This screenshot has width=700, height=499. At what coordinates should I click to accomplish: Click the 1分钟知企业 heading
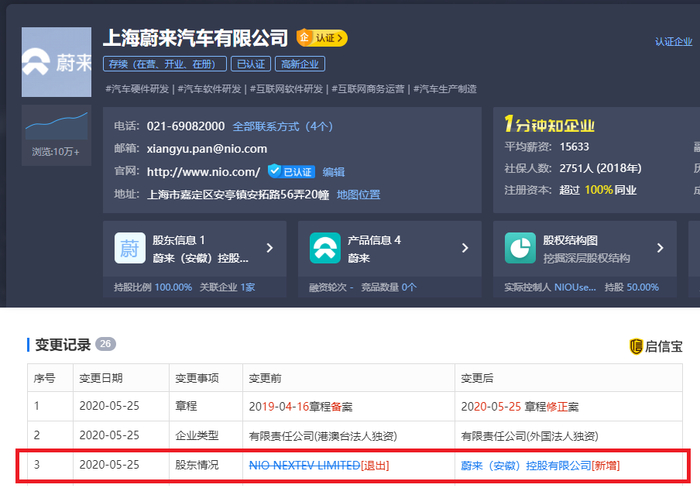[549, 125]
